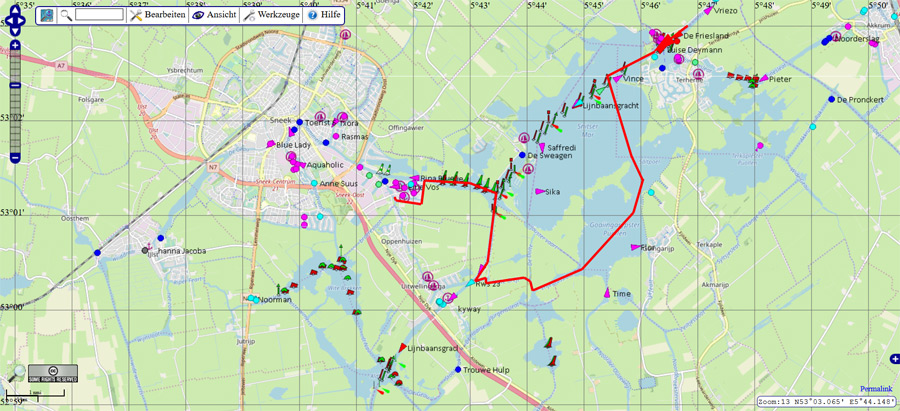
Task: Open the Permalink link
Action: click(x=876, y=388)
